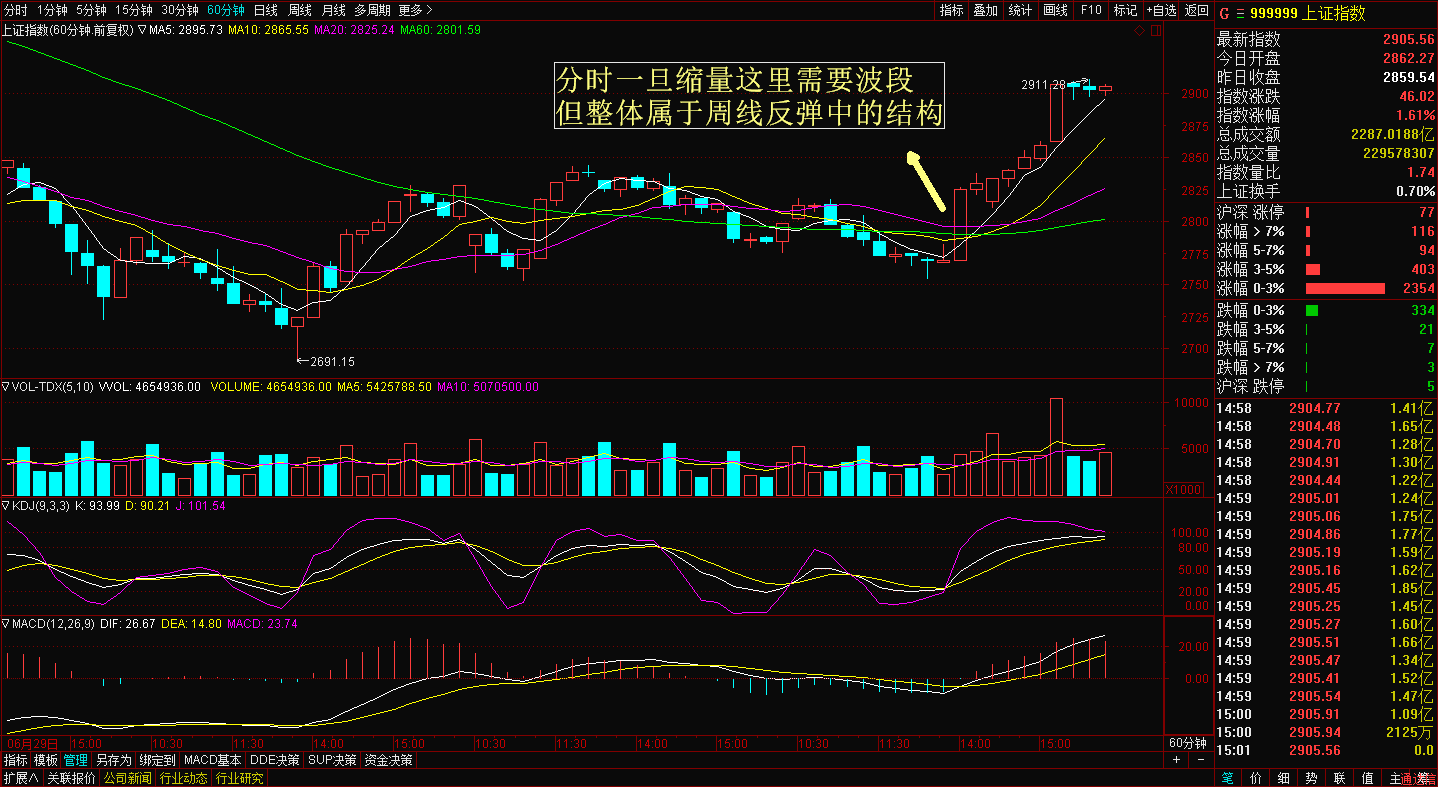Select the 60分钟 period tab
The height and width of the screenshot is (787, 1438).
click(226, 10)
